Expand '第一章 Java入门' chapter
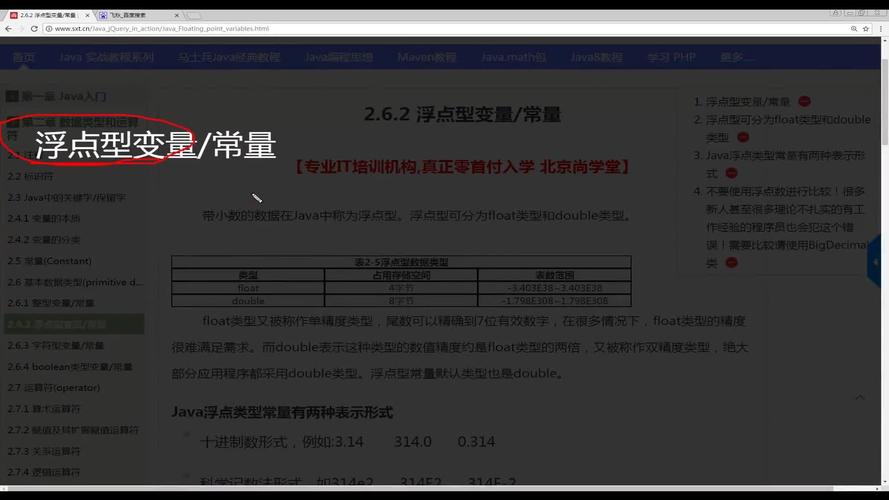Image resolution: width=889 pixels, height=500 pixels. [64, 96]
